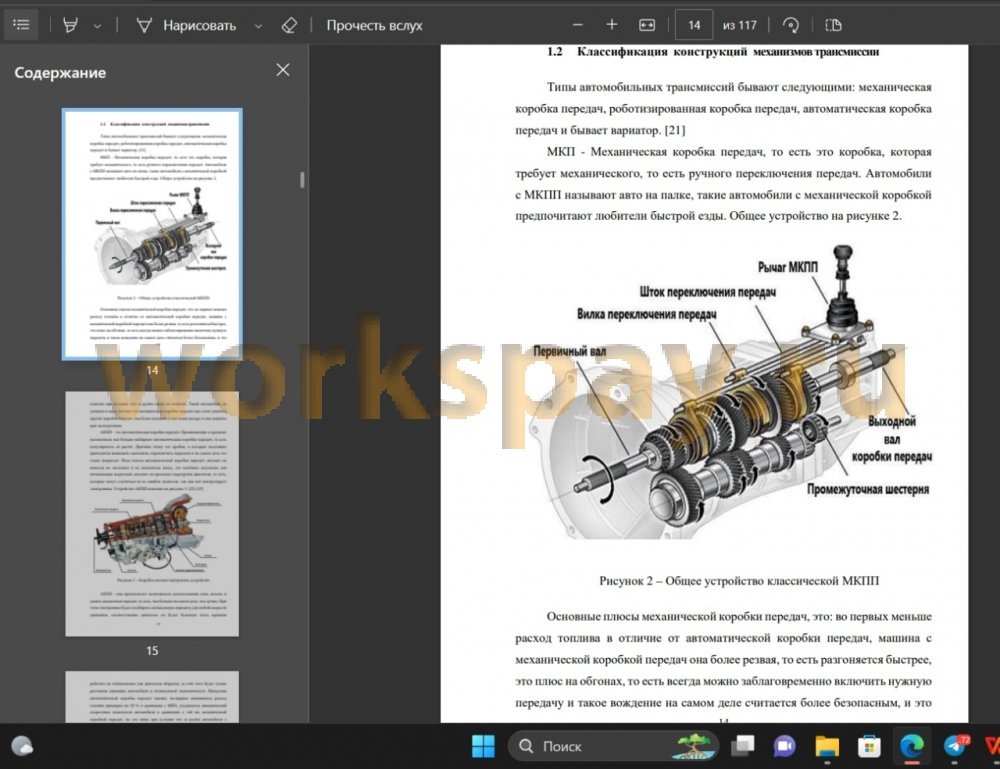Toggle the table of contents sidebar

click(21, 25)
